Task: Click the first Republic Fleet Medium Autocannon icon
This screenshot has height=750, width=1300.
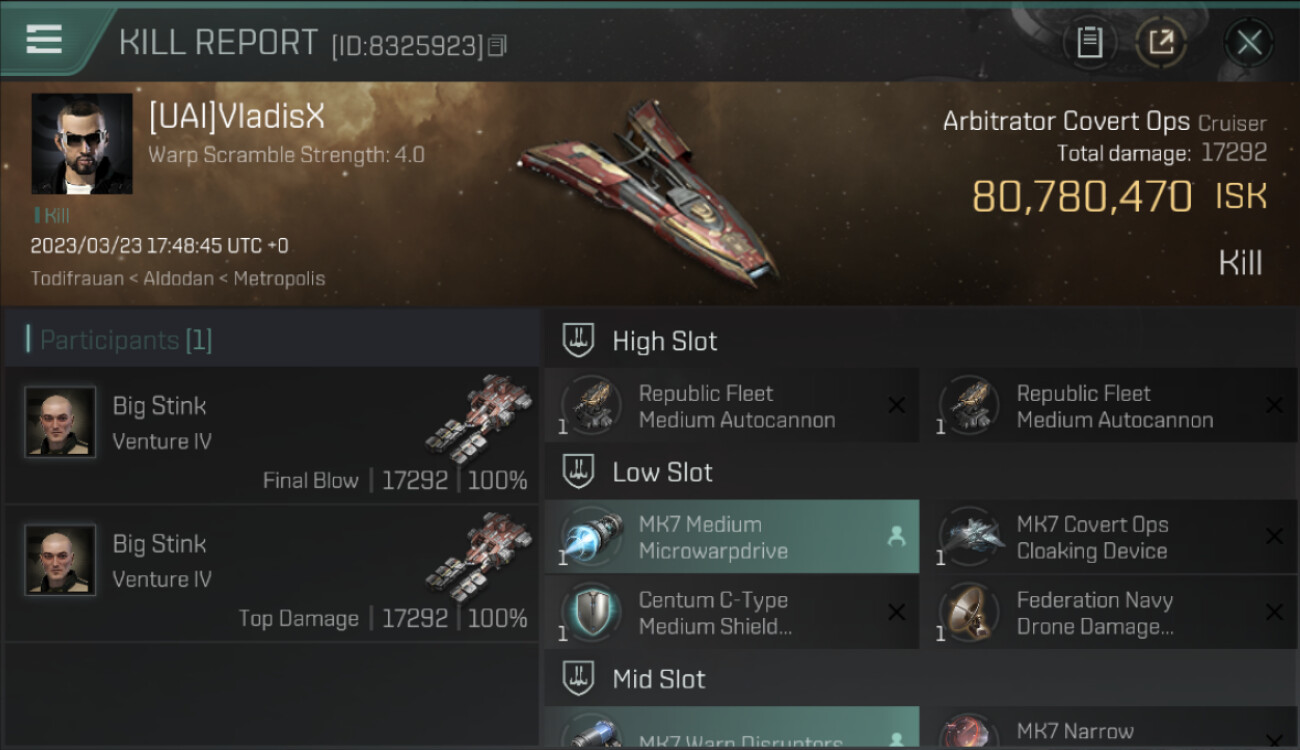Action: (591, 405)
